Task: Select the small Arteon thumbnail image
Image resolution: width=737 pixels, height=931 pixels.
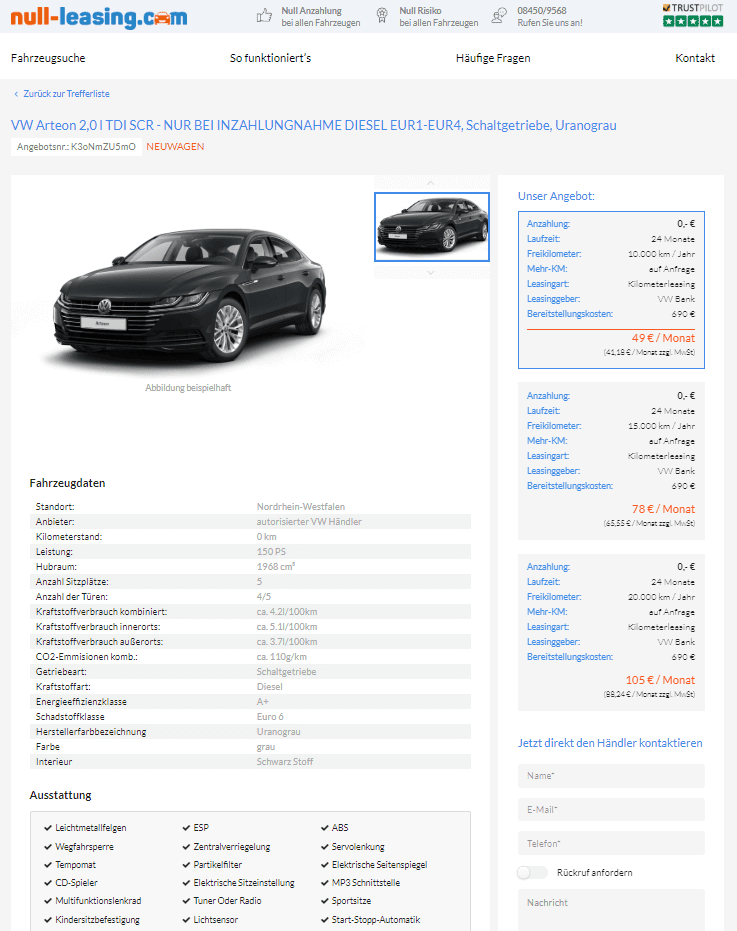Action: tap(432, 227)
